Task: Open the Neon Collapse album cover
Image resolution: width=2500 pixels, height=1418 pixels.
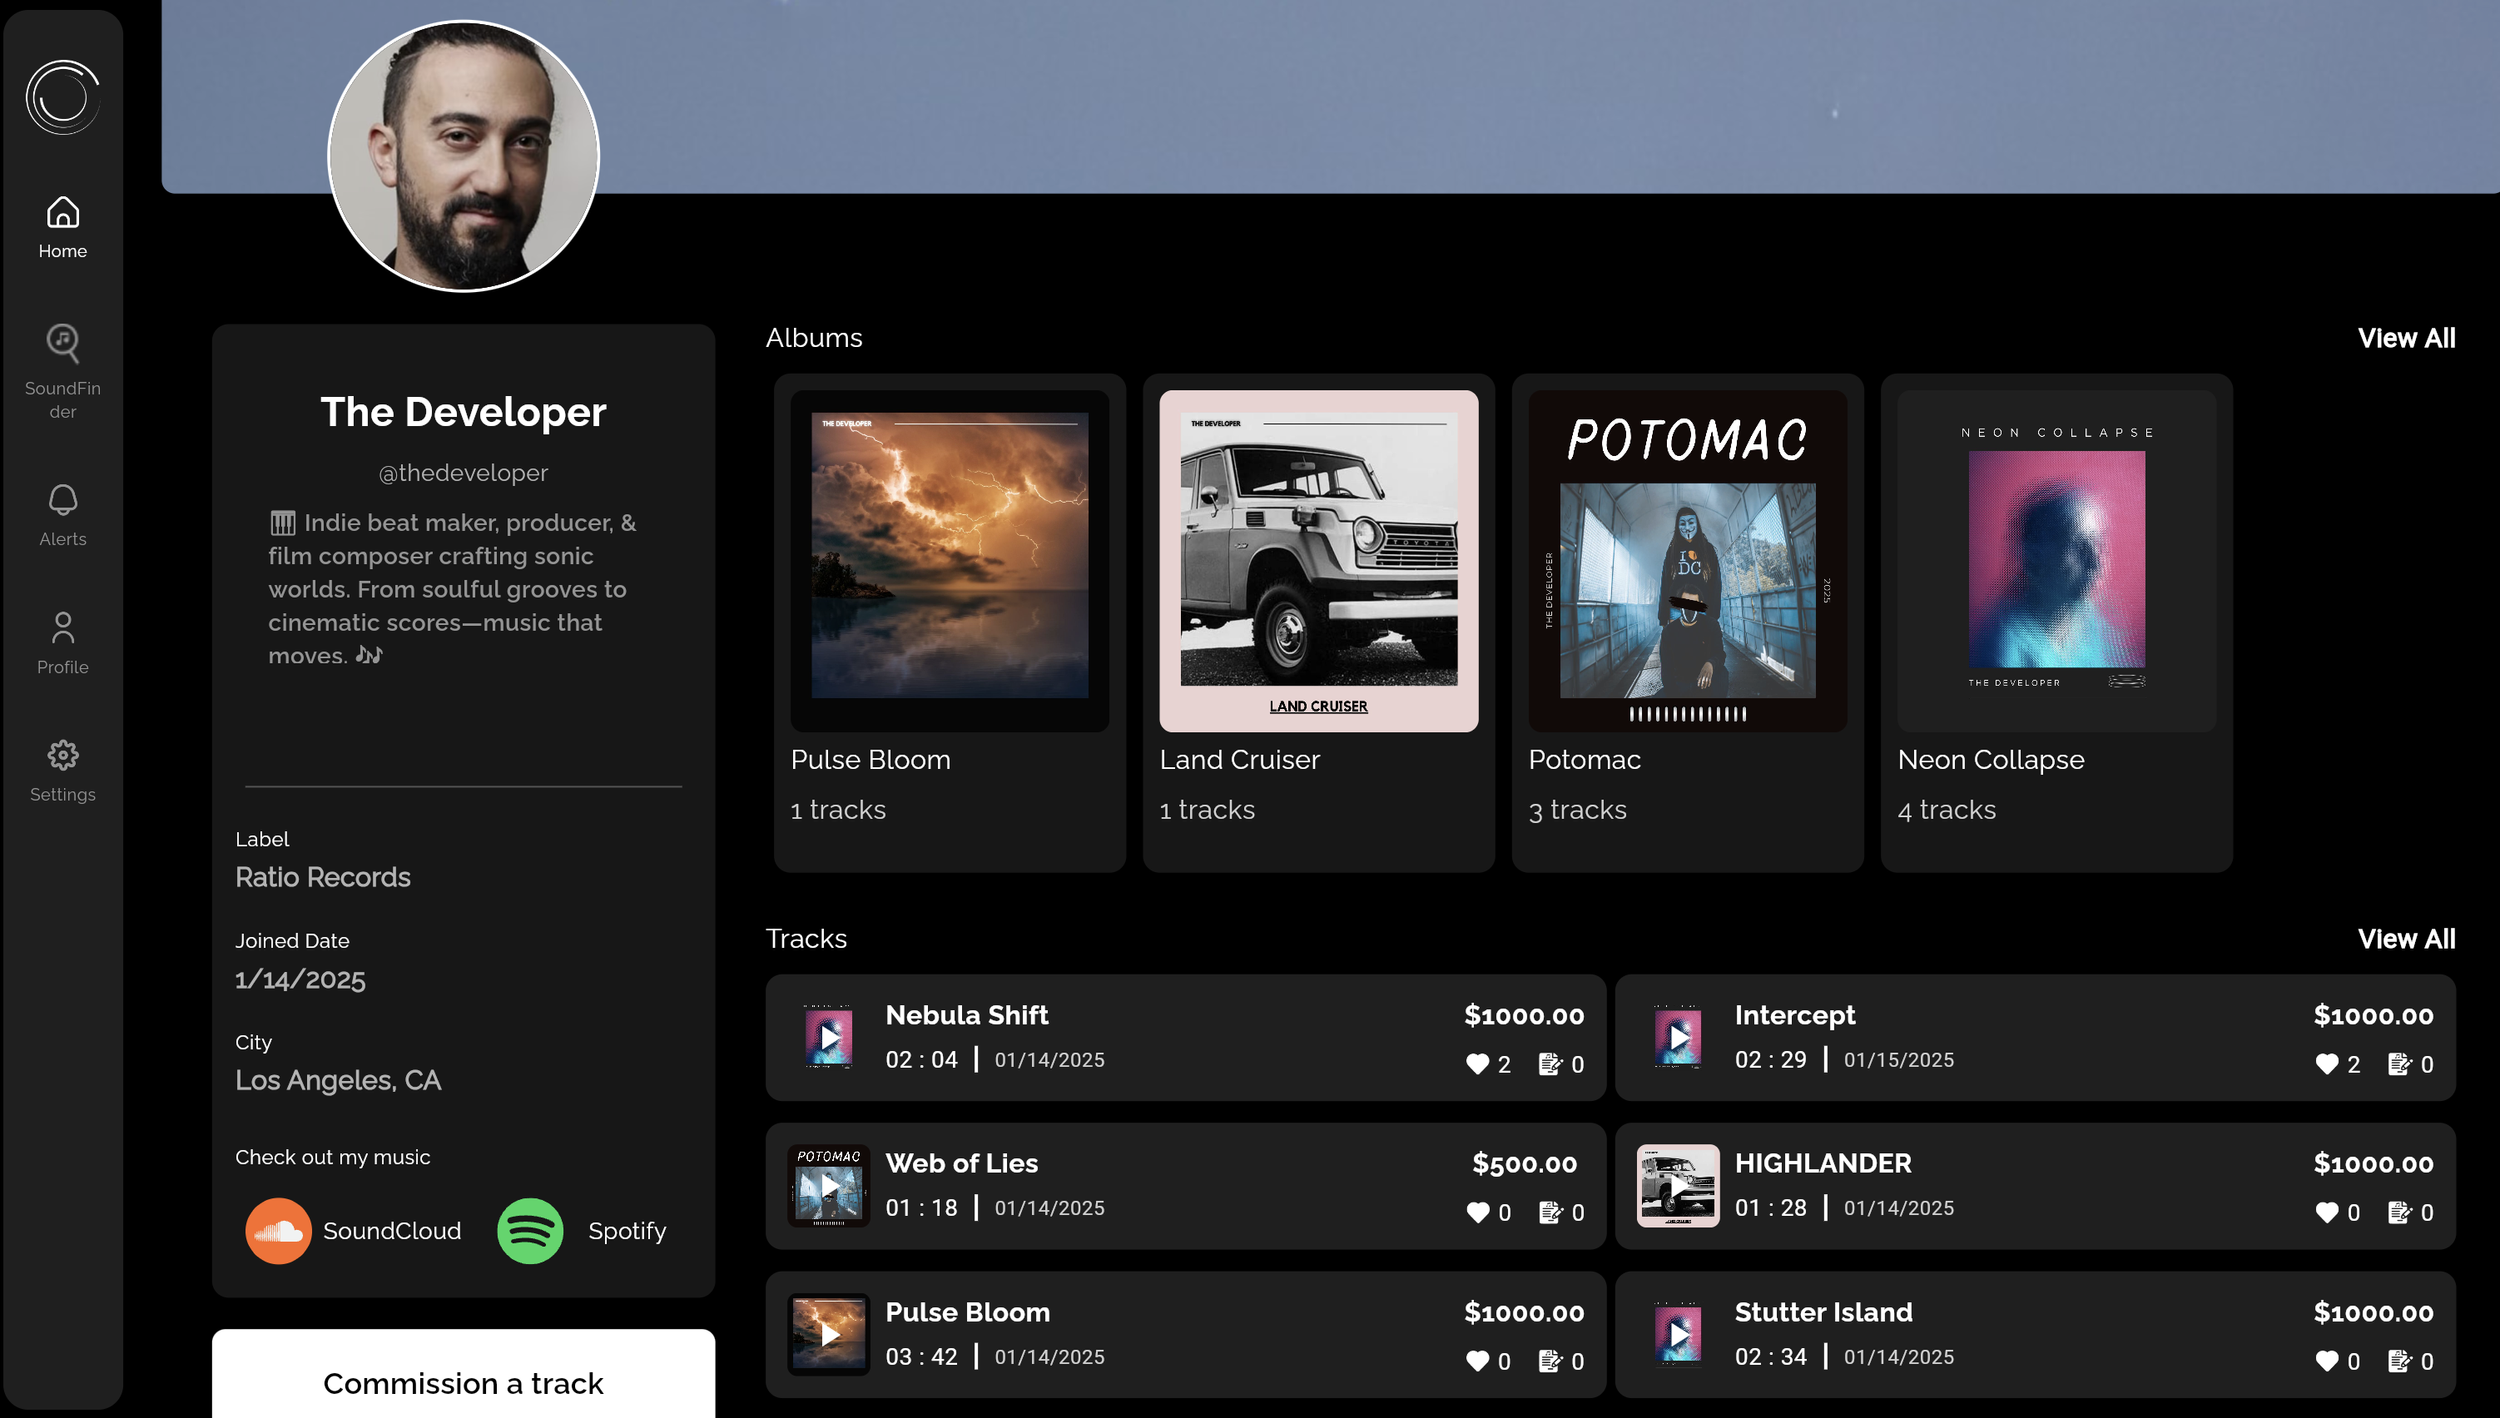Action: [x=2056, y=561]
